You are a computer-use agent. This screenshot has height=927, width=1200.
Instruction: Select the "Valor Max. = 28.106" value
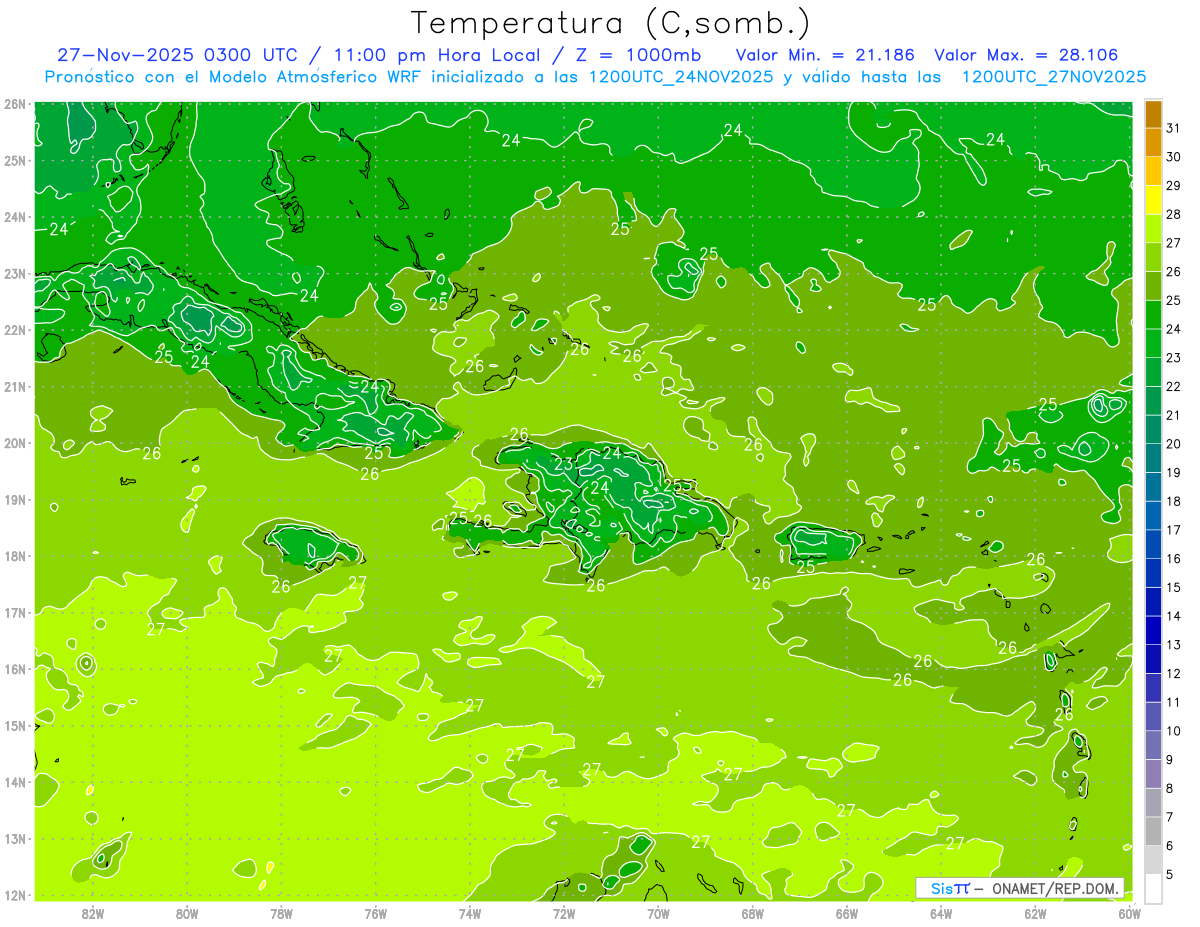pyautogui.click(x=1026, y=55)
